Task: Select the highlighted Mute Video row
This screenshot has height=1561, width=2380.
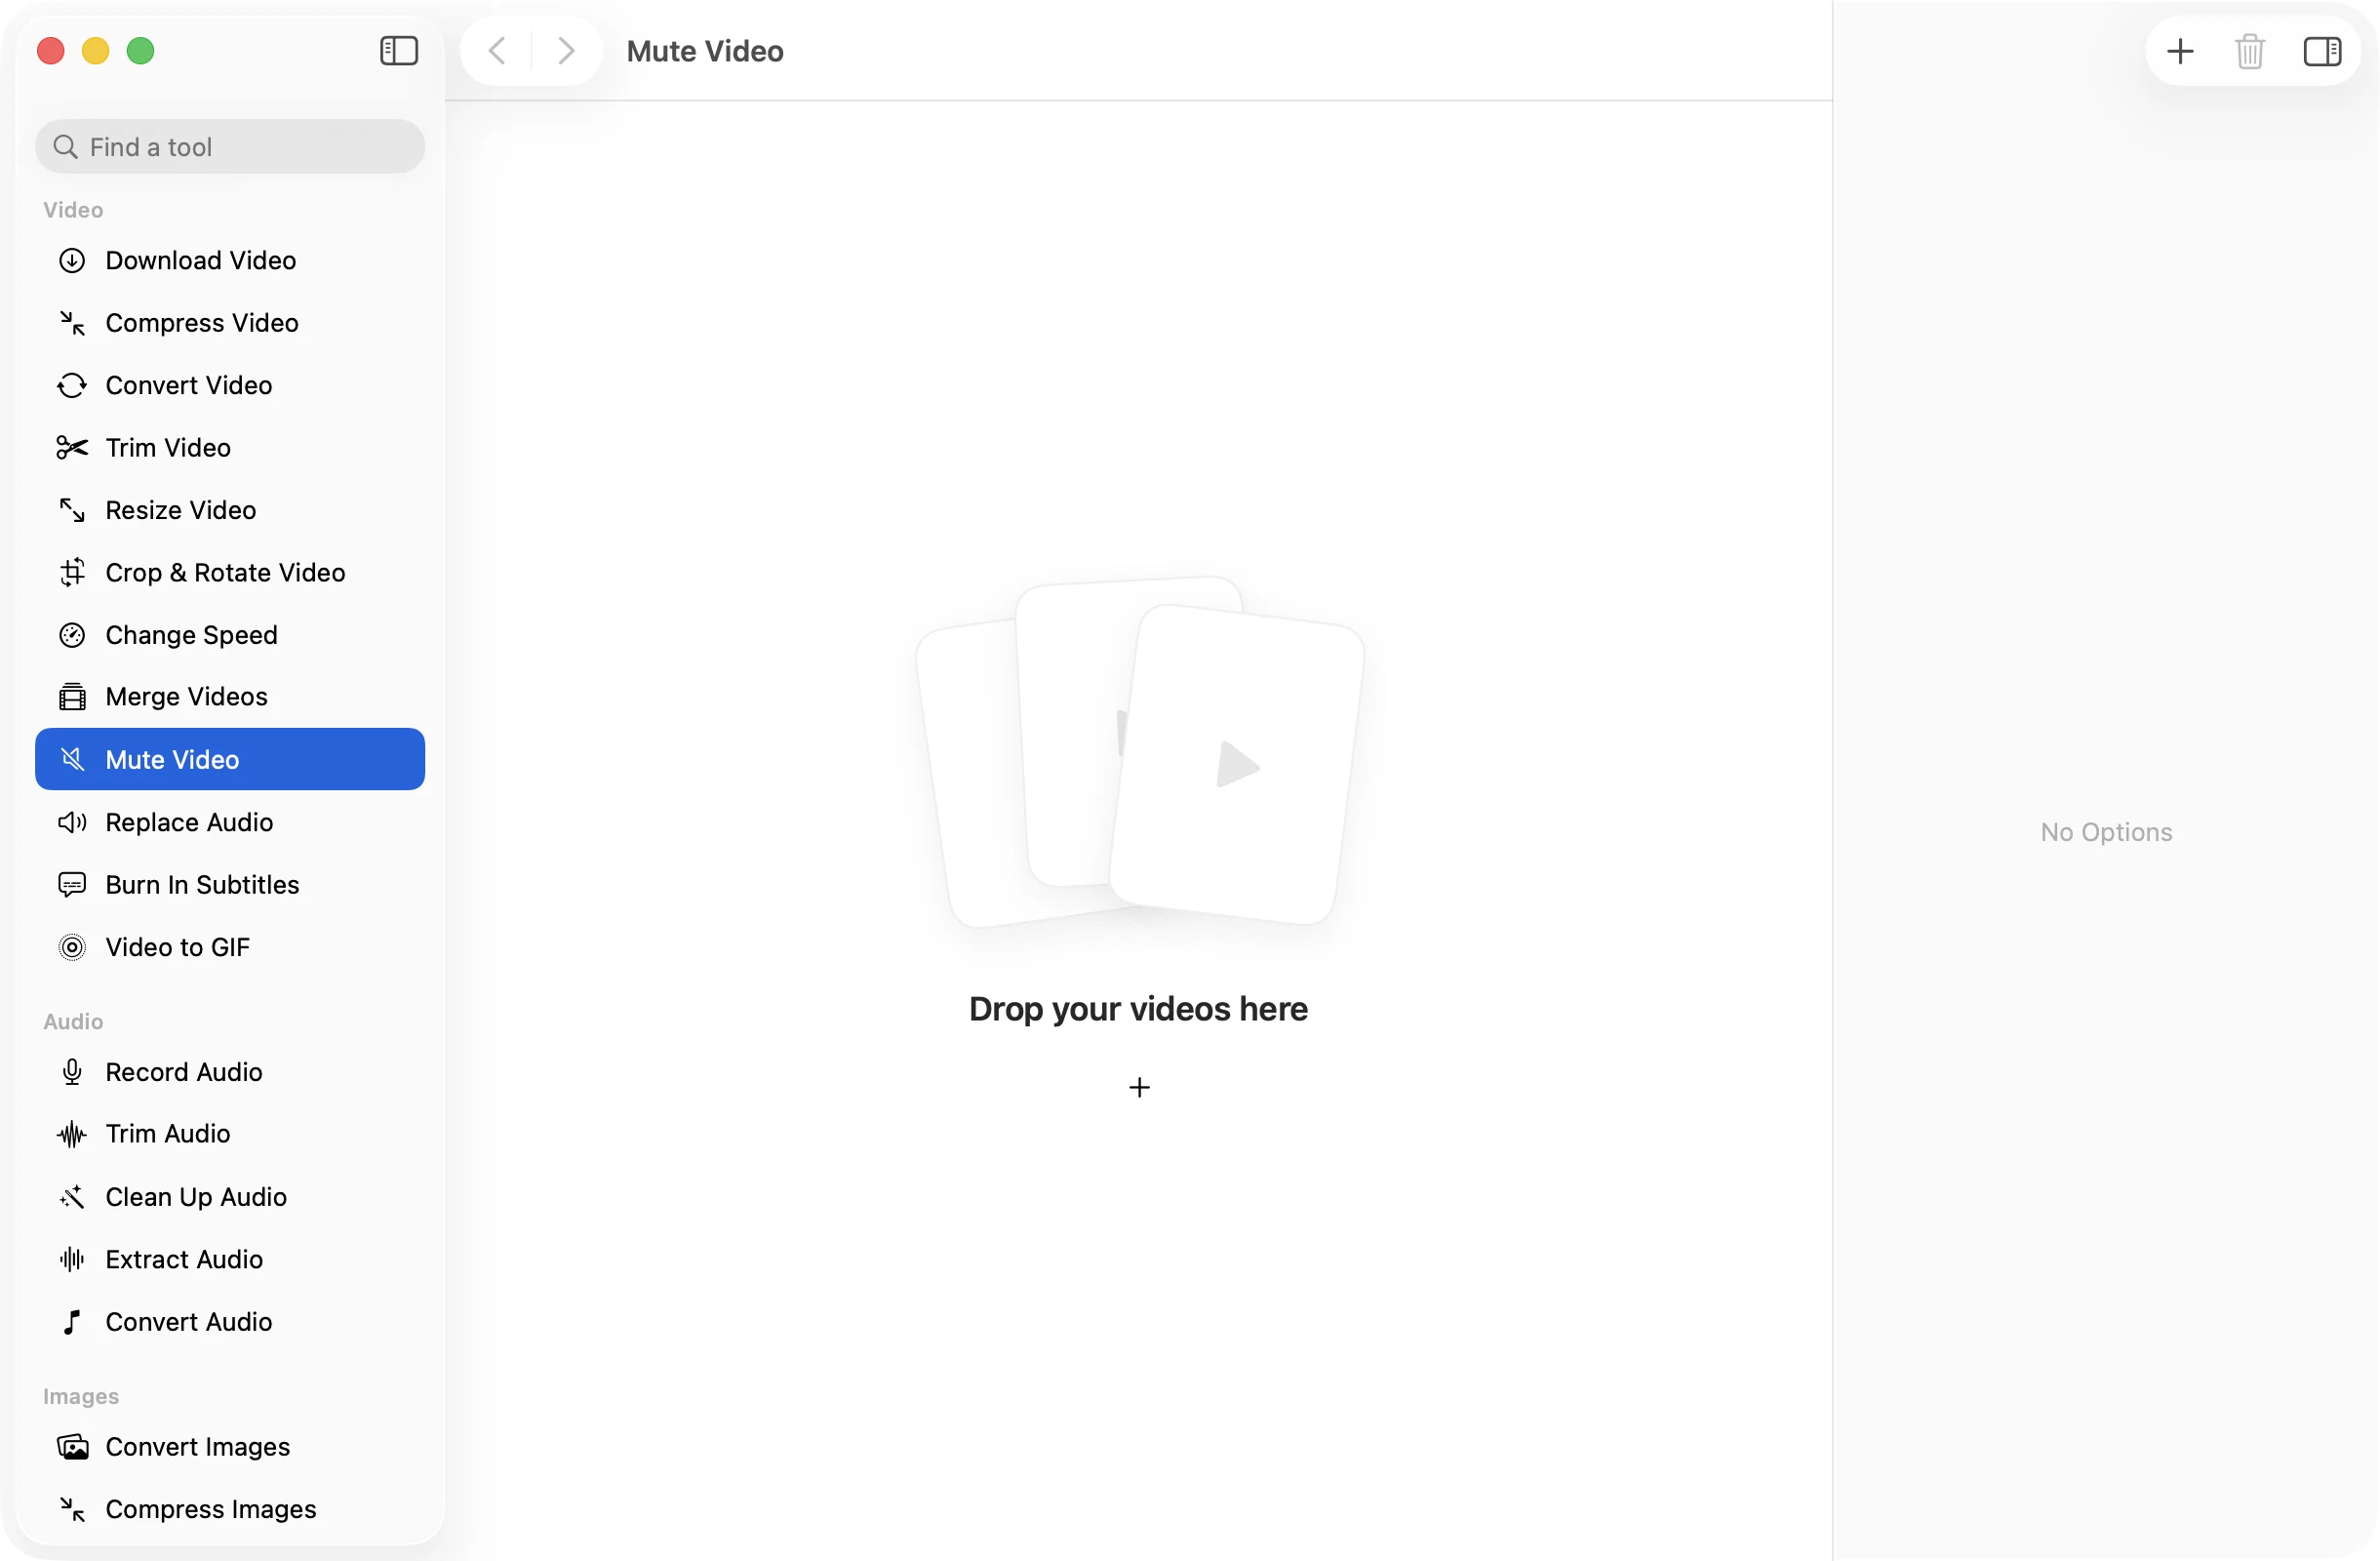Action: point(230,759)
